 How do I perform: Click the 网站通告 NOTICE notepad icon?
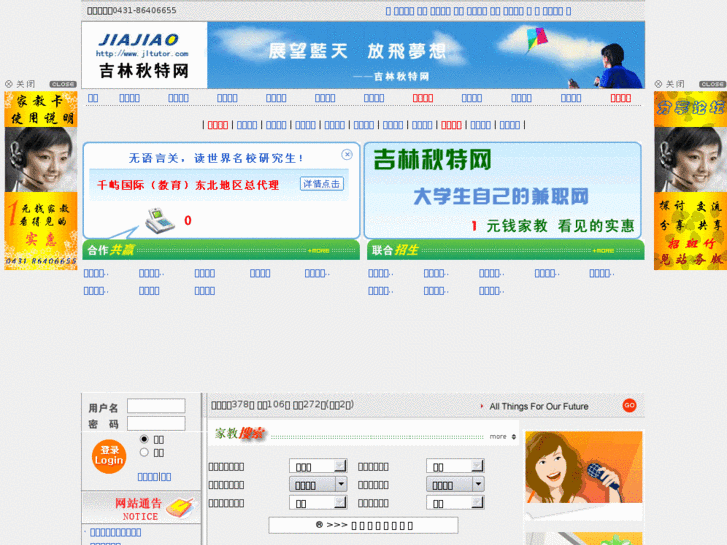click(x=182, y=508)
